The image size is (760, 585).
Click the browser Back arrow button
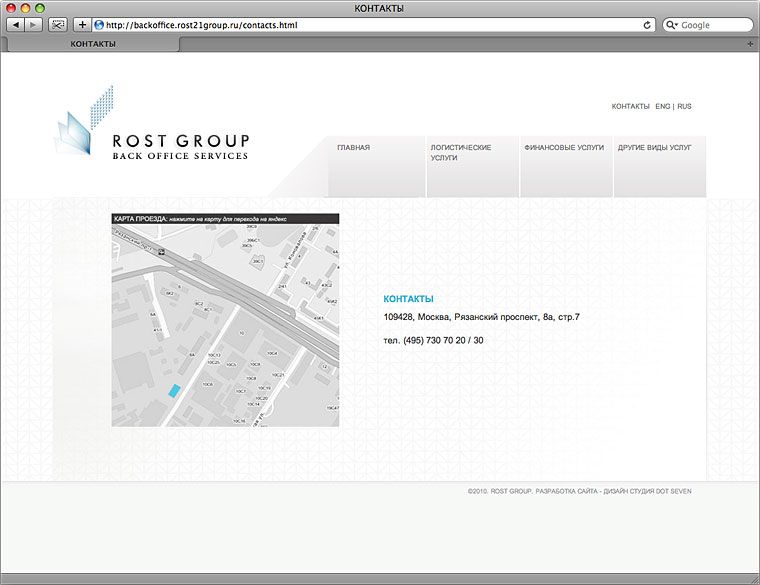tap(15, 25)
